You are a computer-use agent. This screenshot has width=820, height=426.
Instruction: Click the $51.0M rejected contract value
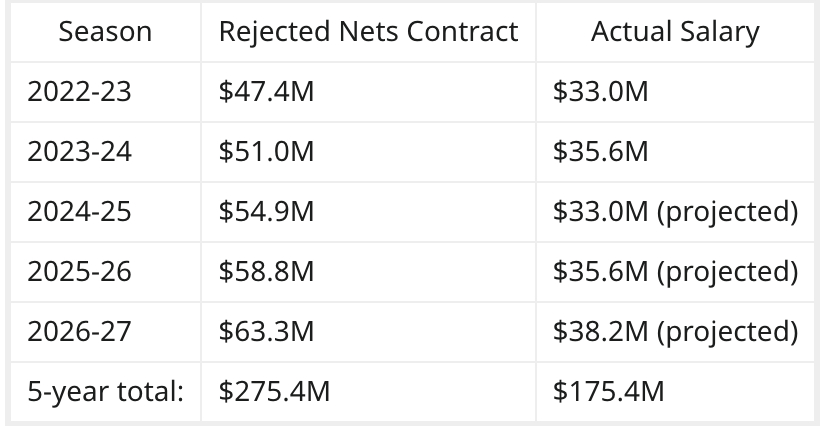(x=267, y=152)
